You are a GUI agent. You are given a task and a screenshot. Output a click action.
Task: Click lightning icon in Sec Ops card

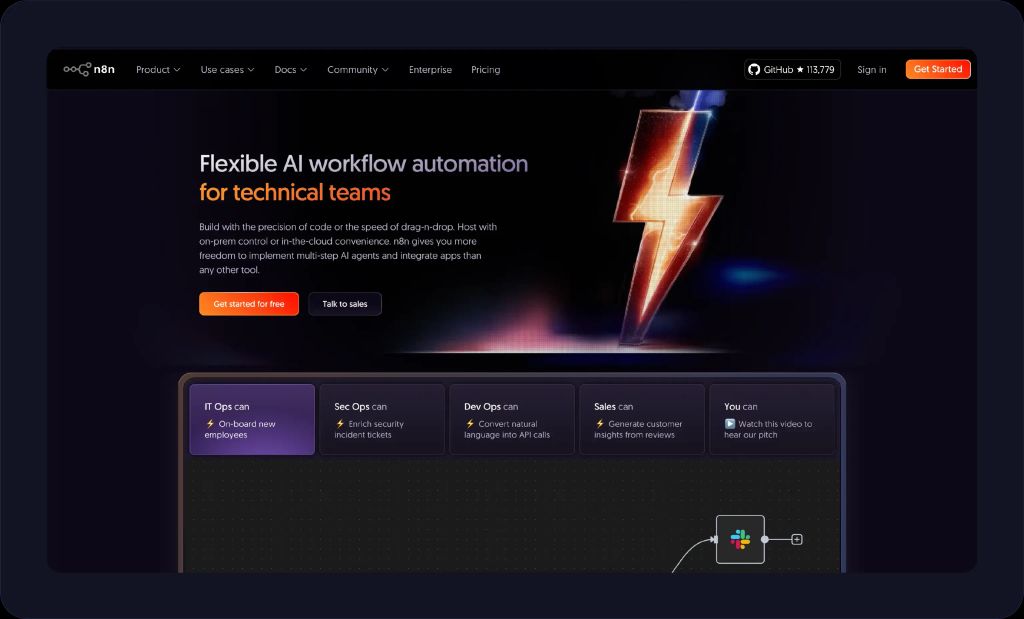(x=340, y=424)
